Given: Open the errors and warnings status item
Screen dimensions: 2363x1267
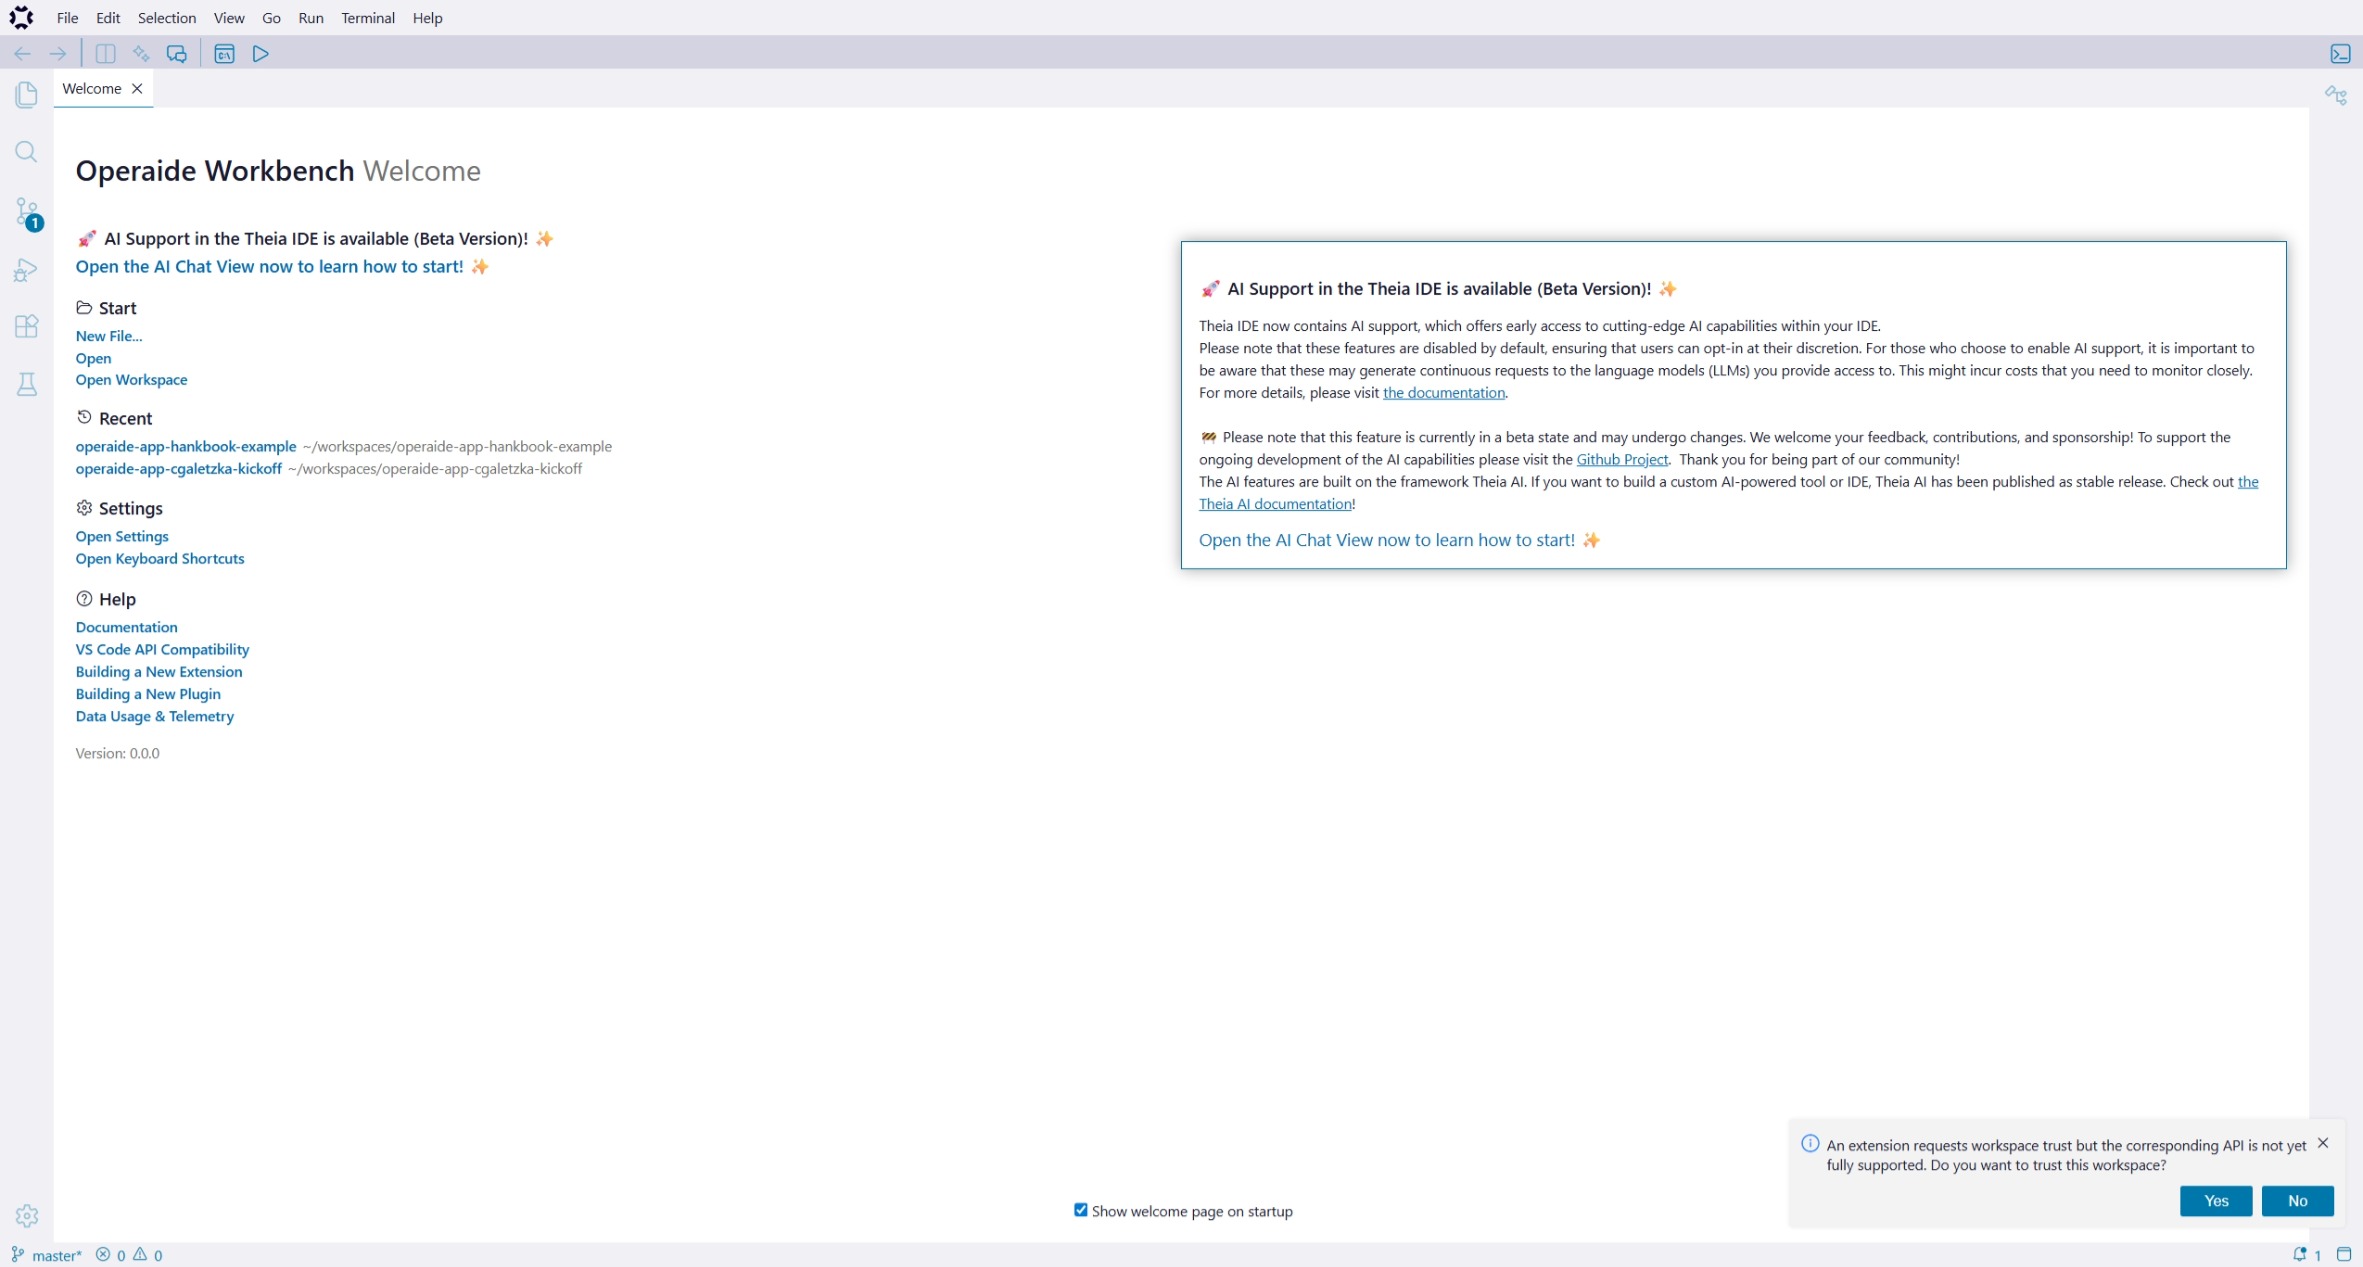Looking at the screenshot, I should tap(129, 1255).
